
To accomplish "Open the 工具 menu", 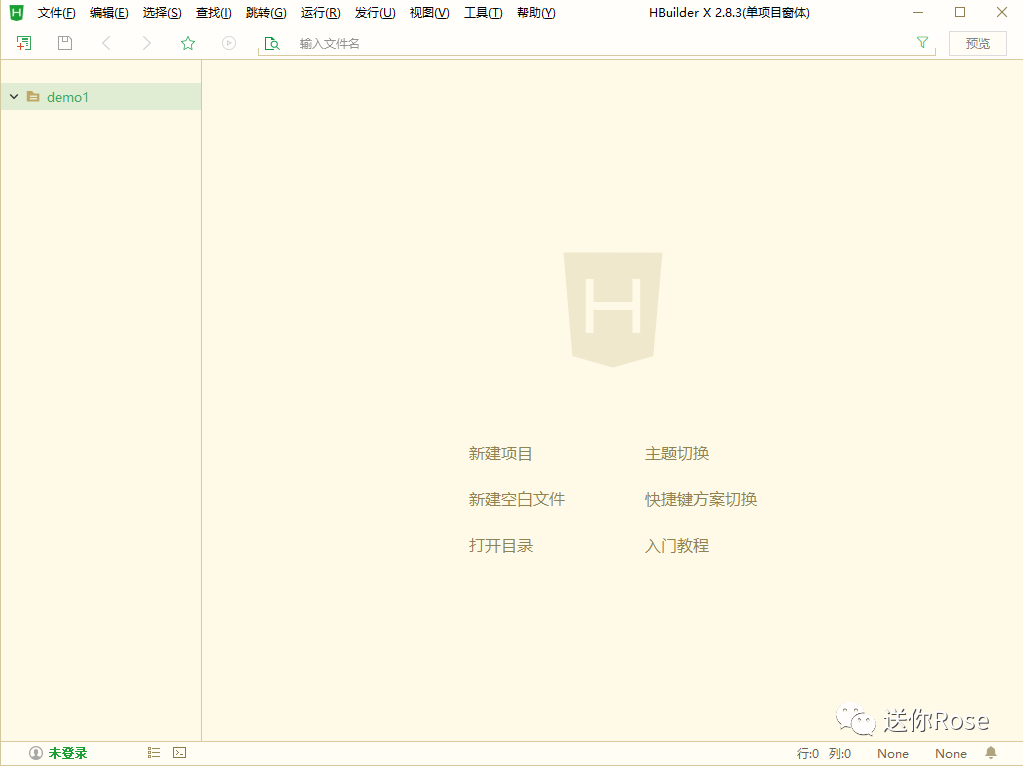I will pos(483,12).
